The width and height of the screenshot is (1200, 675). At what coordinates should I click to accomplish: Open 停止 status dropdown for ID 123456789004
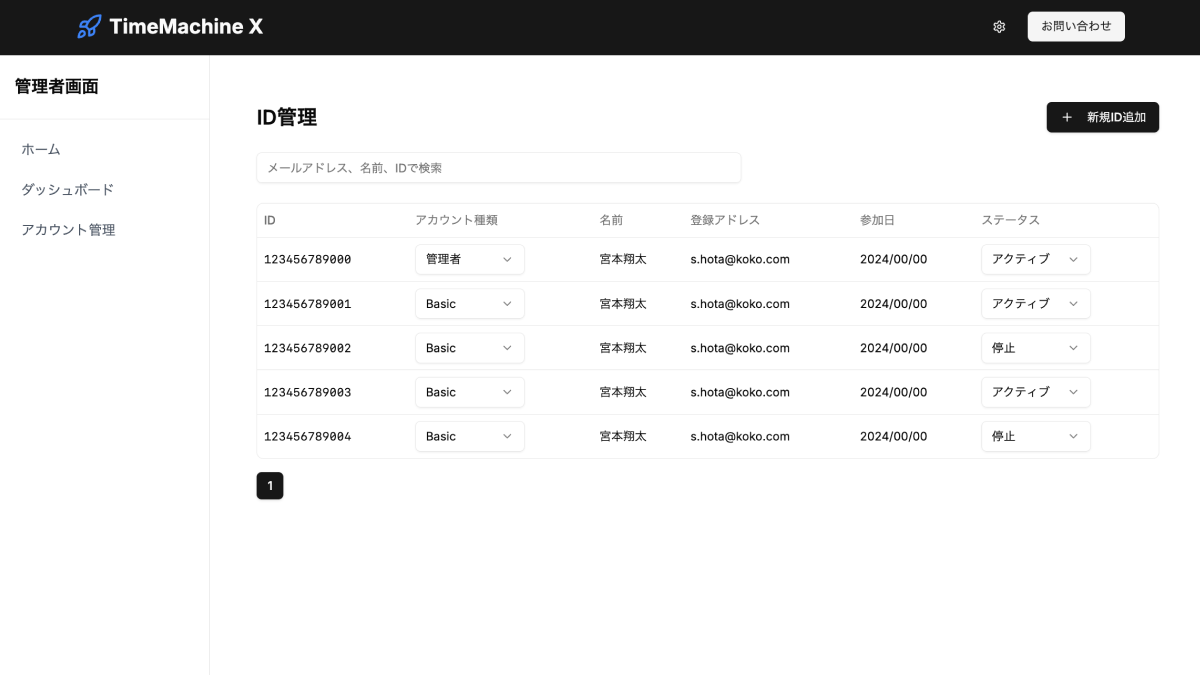(x=1035, y=436)
